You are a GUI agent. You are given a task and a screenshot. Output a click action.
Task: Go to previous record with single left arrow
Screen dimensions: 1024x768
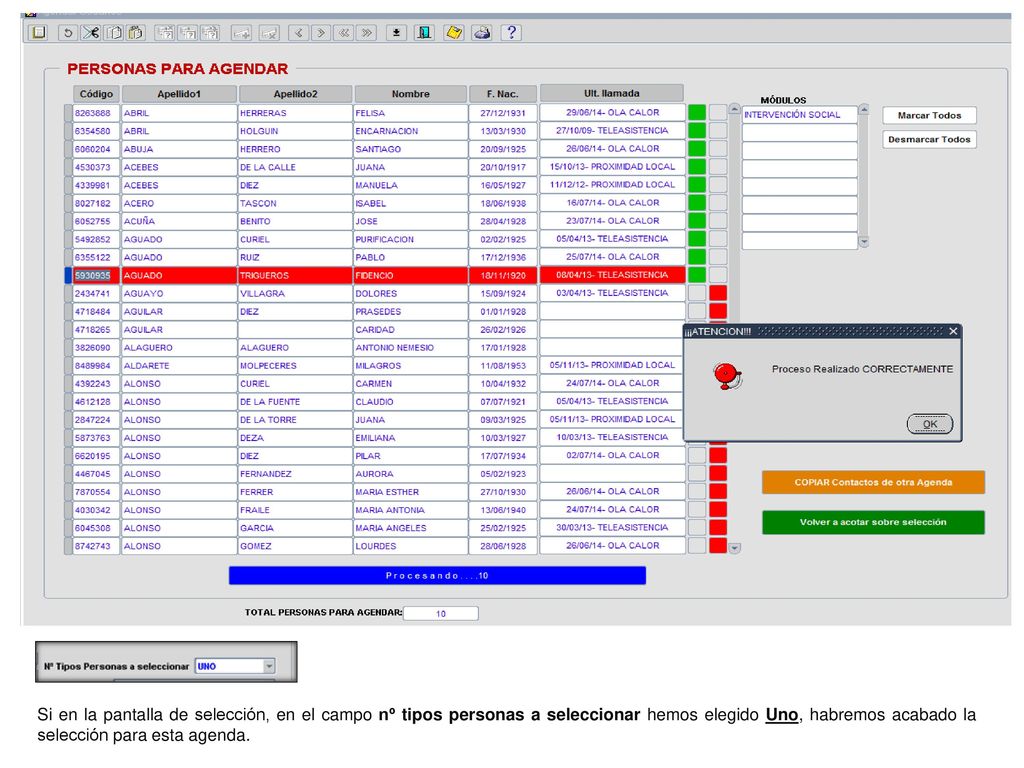(298, 32)
